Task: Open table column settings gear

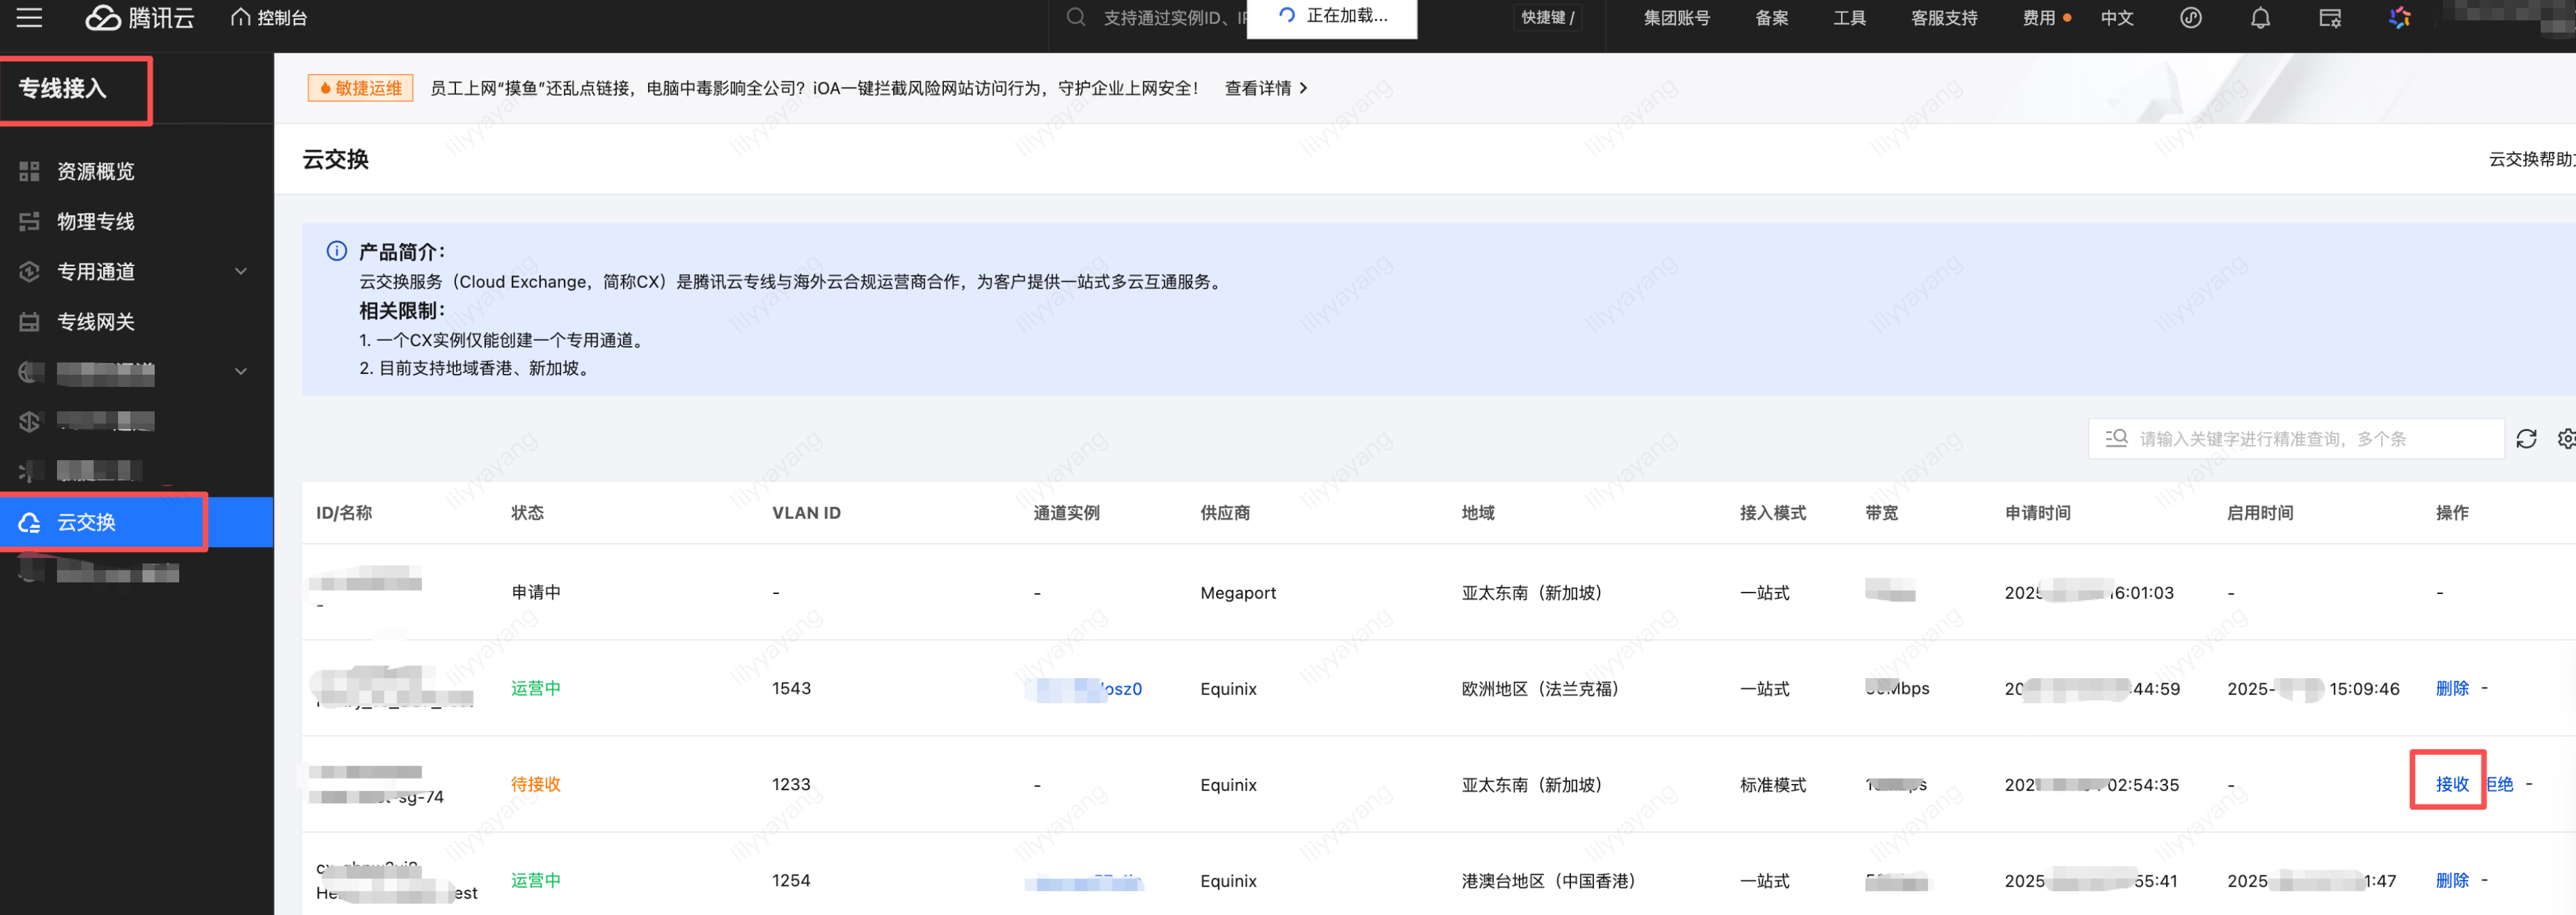Action: 2566,439
